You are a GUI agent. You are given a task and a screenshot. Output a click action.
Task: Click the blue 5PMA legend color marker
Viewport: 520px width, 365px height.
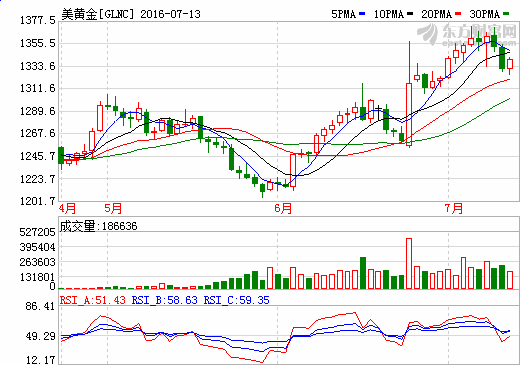pyautogui.click(x=362, y=14)
